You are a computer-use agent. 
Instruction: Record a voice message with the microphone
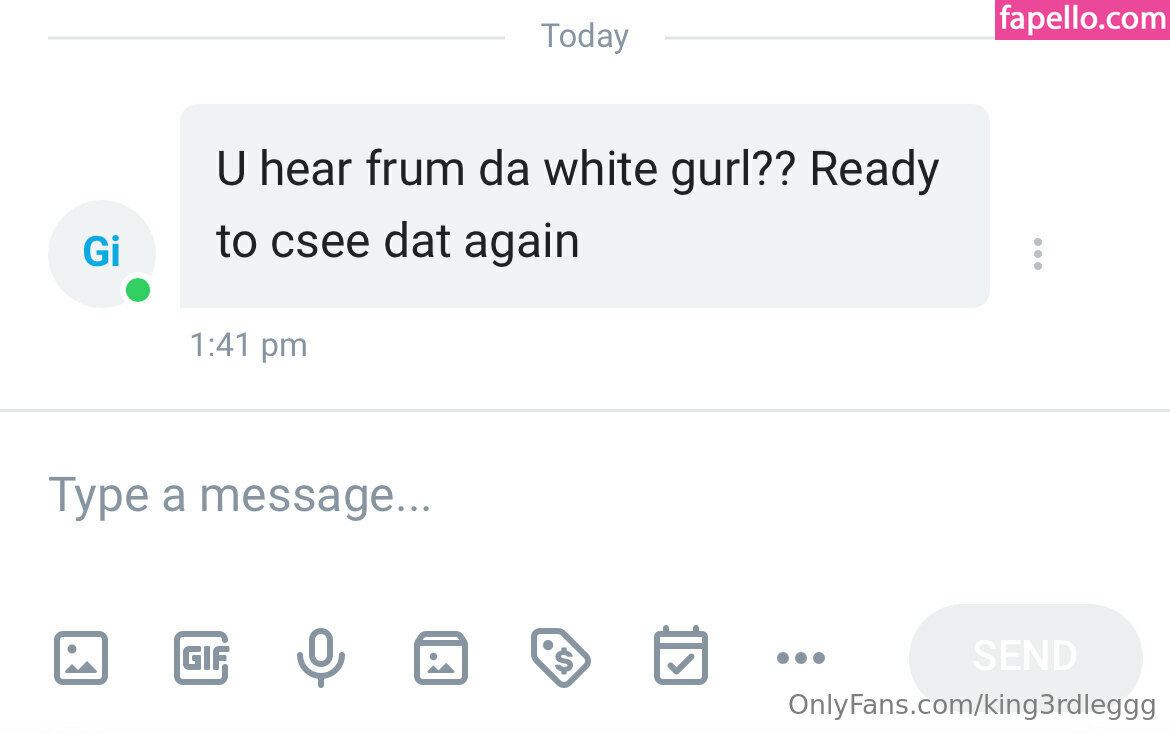[321, 657]
